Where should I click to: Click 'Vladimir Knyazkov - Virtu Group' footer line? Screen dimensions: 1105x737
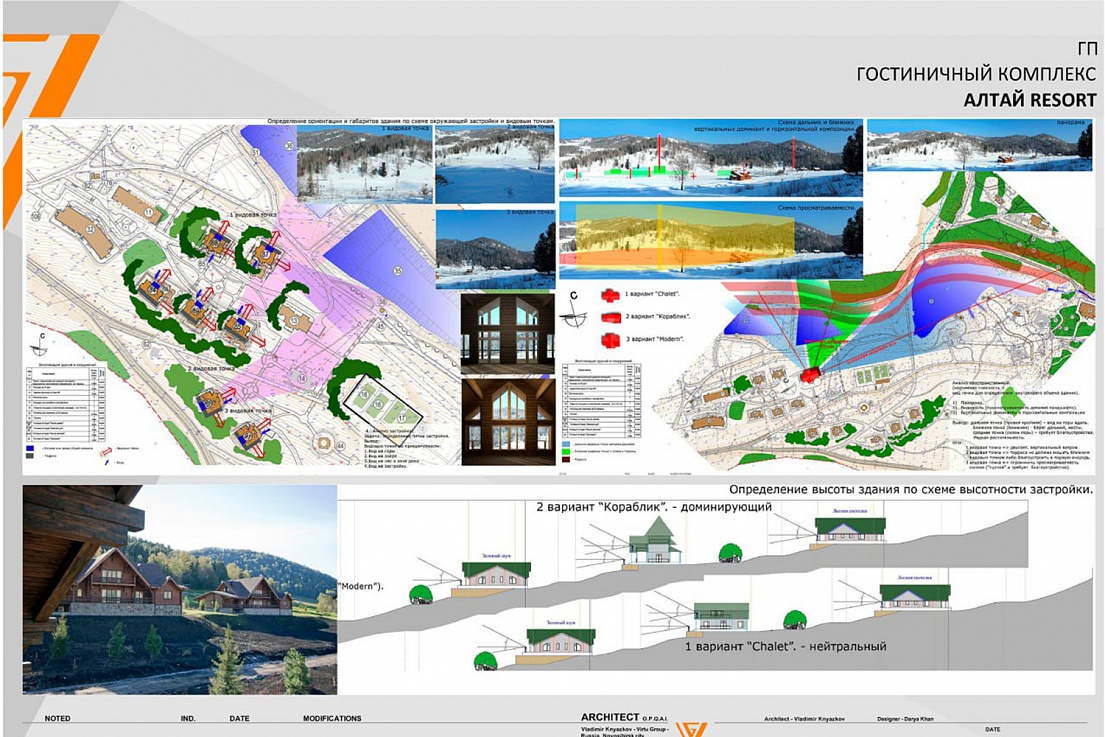pos(624,729)
